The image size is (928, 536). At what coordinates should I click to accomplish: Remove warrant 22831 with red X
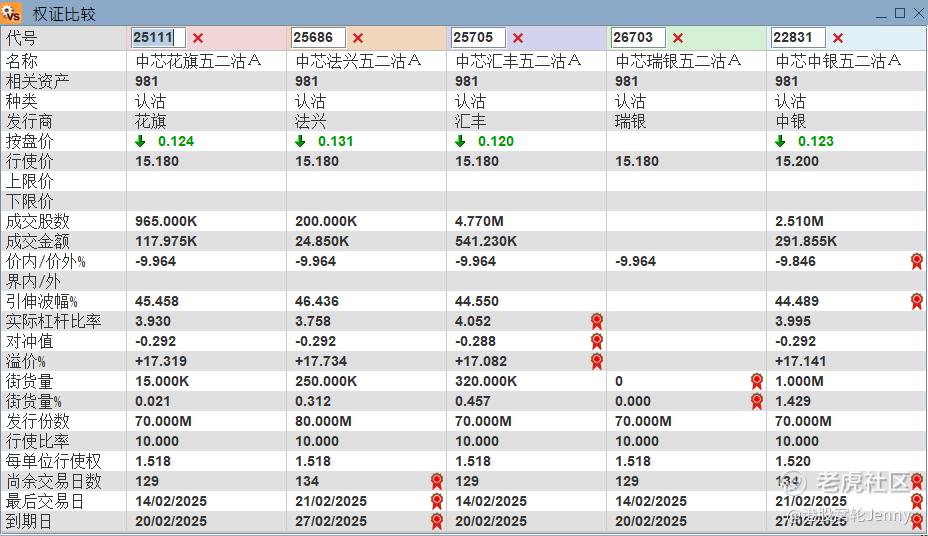click(837, 38)
